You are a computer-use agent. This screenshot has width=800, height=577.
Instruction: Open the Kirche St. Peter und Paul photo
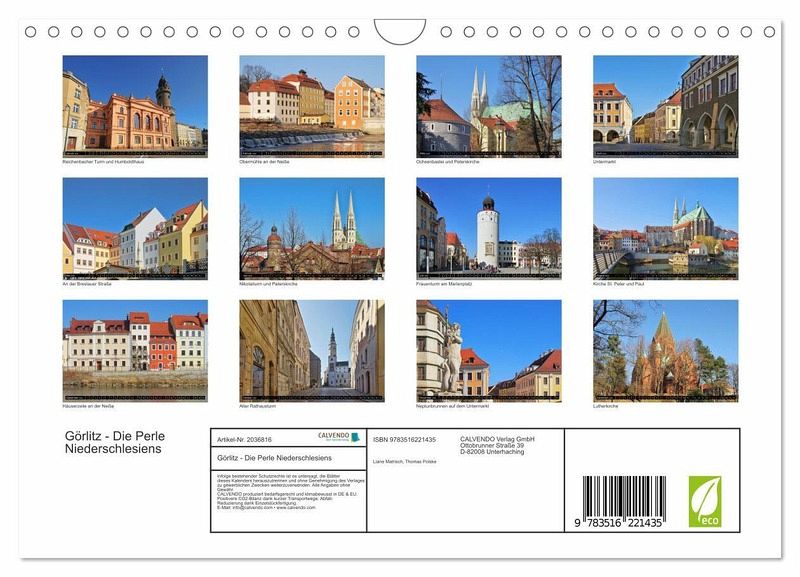665,229
